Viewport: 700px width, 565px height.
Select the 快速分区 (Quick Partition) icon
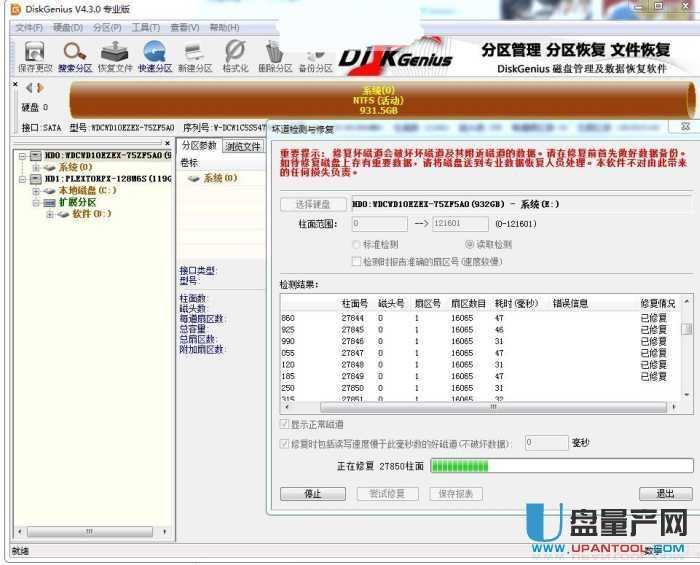coord(154,55)
